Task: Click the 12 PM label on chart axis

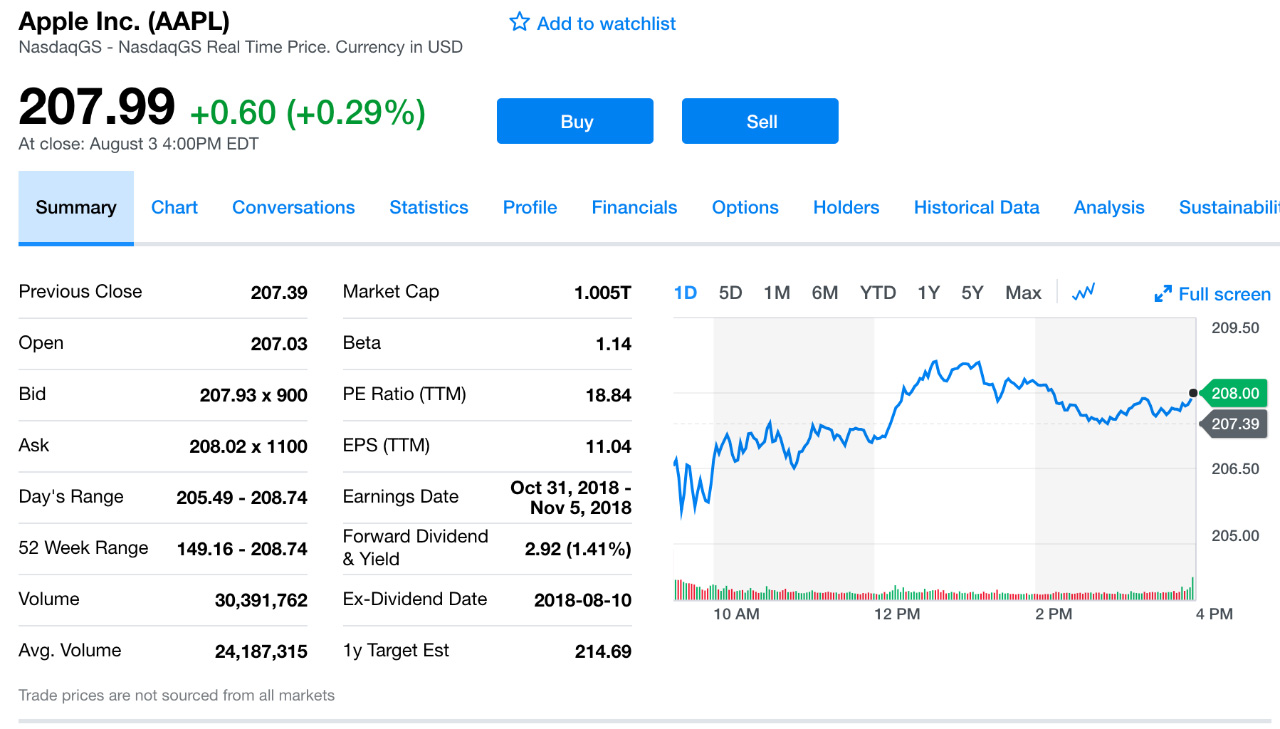Action: pyautogui.click(x=896, y=614)
